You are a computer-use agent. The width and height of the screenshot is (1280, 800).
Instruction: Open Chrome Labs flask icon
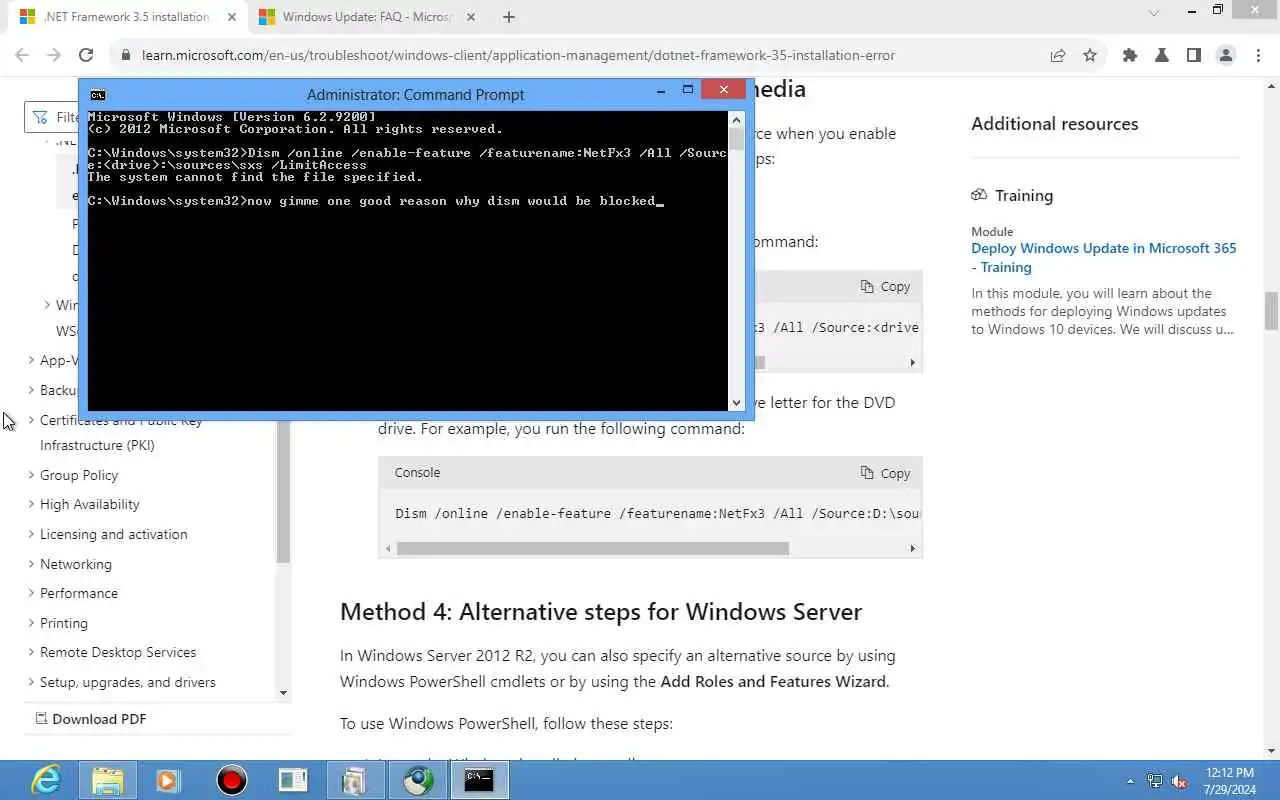coord(1162,55)
